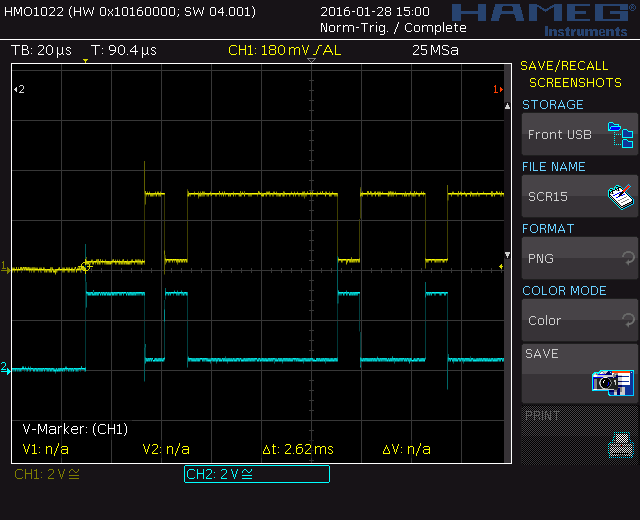Click the T: 90.4 µs trigger time readout
Viewport: 640px width, 520px height.
[124, 50]
